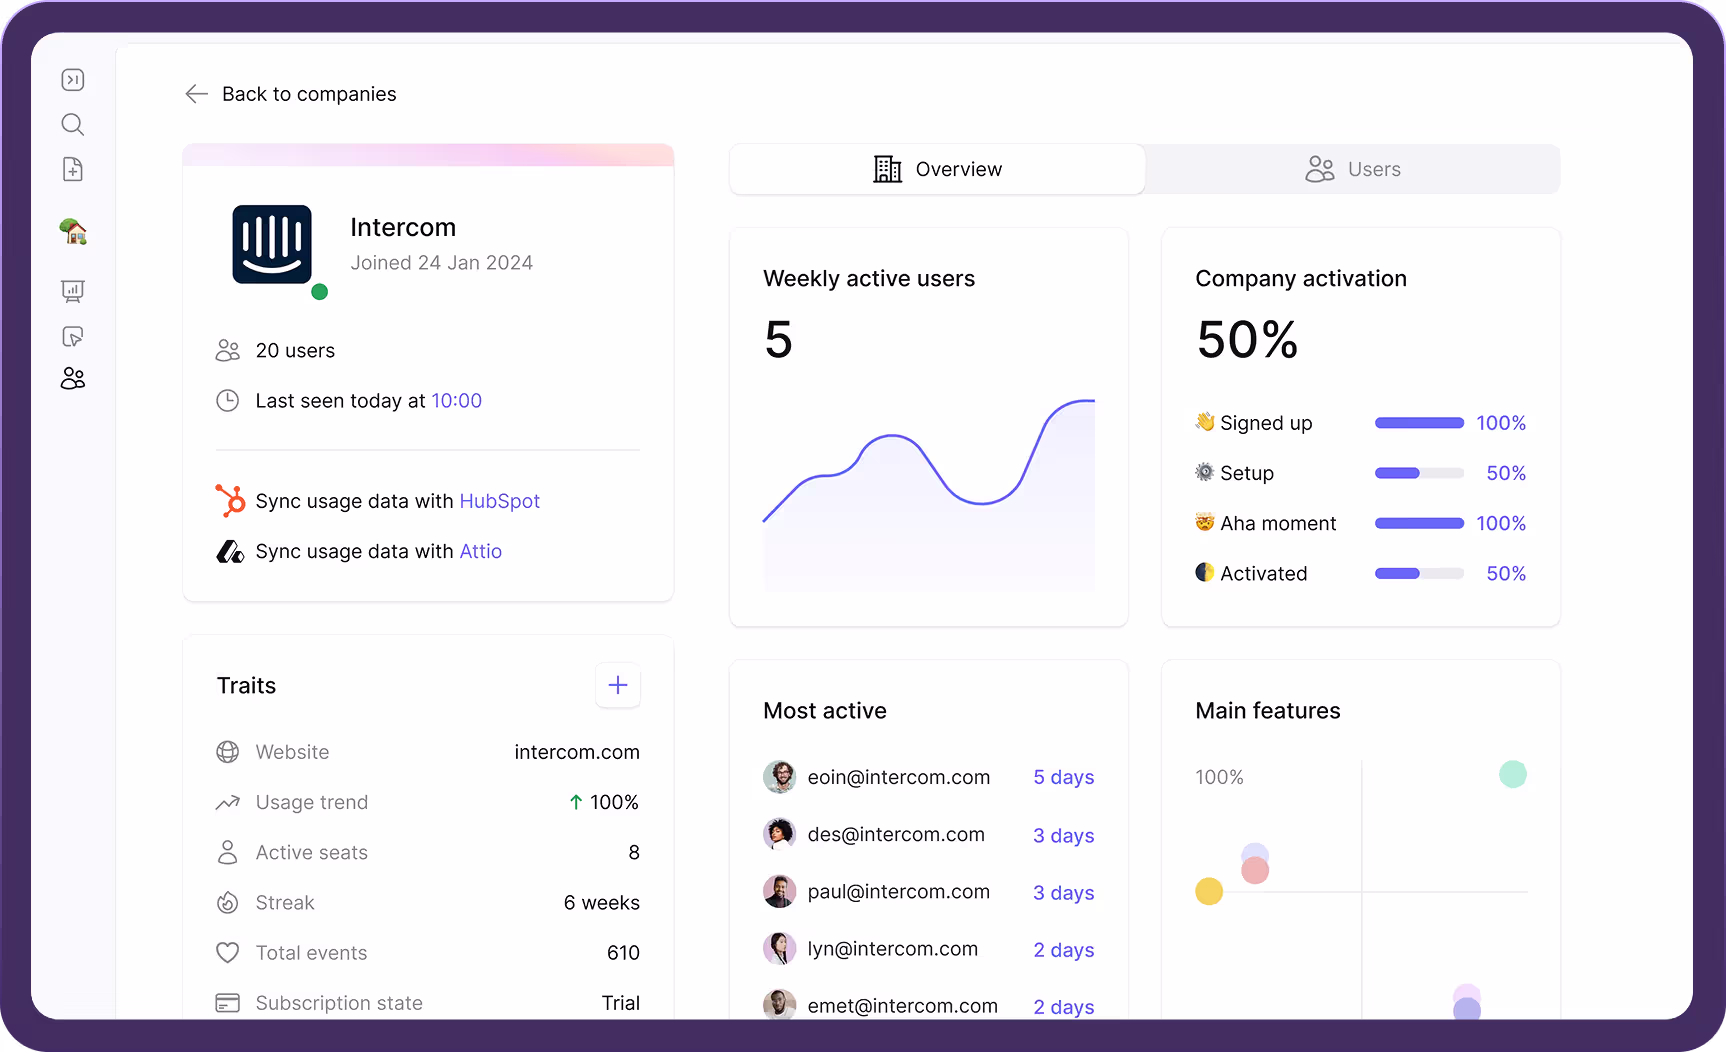The image size is (1726, 1052).
Task: Click the cursor-selection sidebar icon
Action: tap(73, 336)
